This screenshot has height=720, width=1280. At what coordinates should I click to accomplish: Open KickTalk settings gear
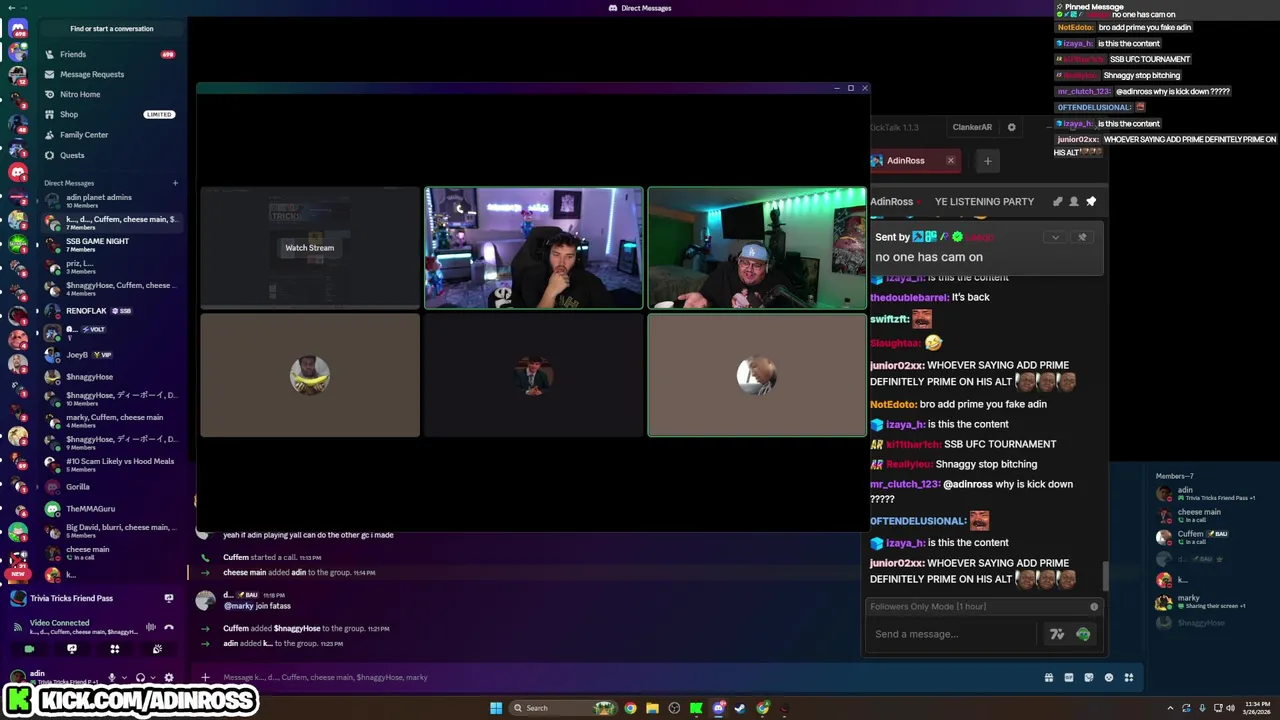[1011, 127]
